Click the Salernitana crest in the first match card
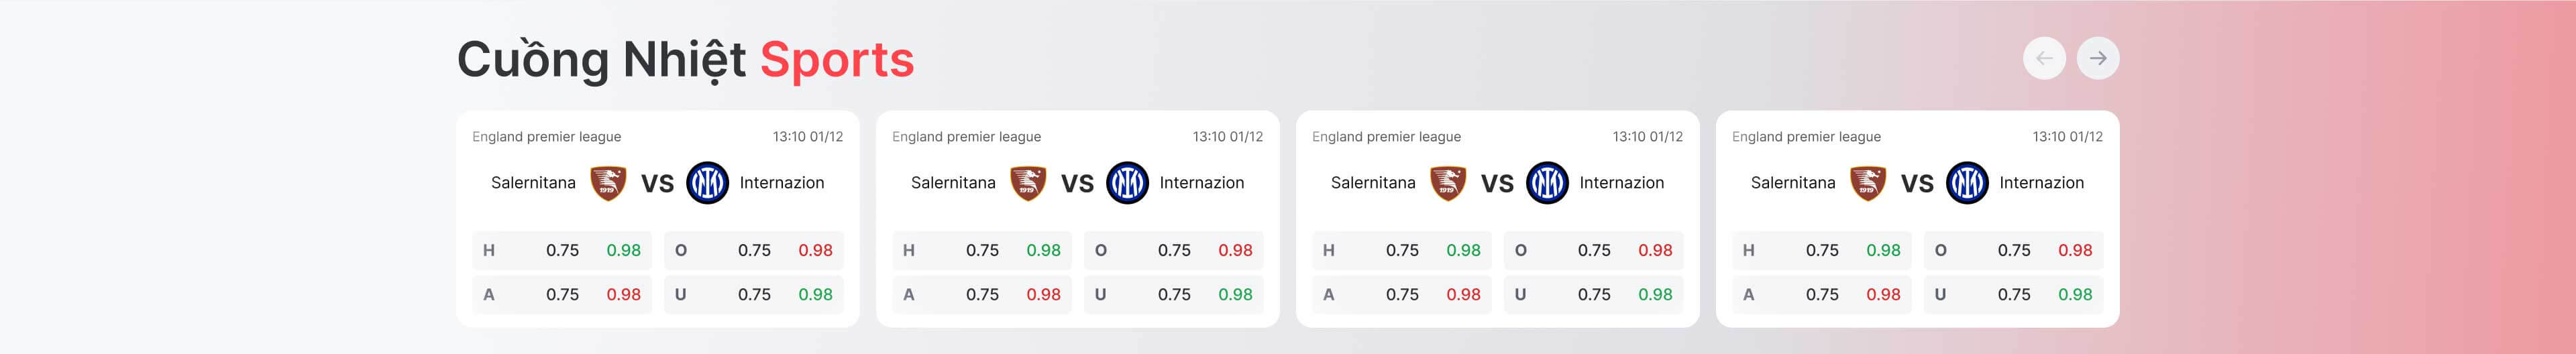Image resolution: width=2576 pixels, height=354 pixels. [608, 183]
